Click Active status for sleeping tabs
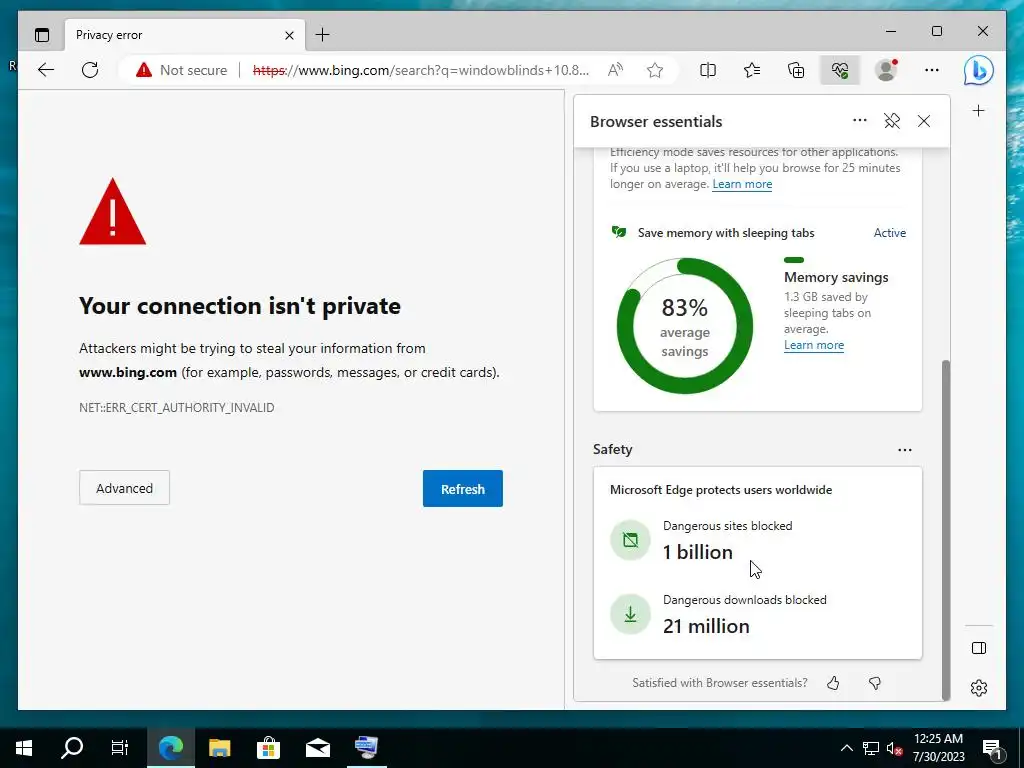 (889, 233)
